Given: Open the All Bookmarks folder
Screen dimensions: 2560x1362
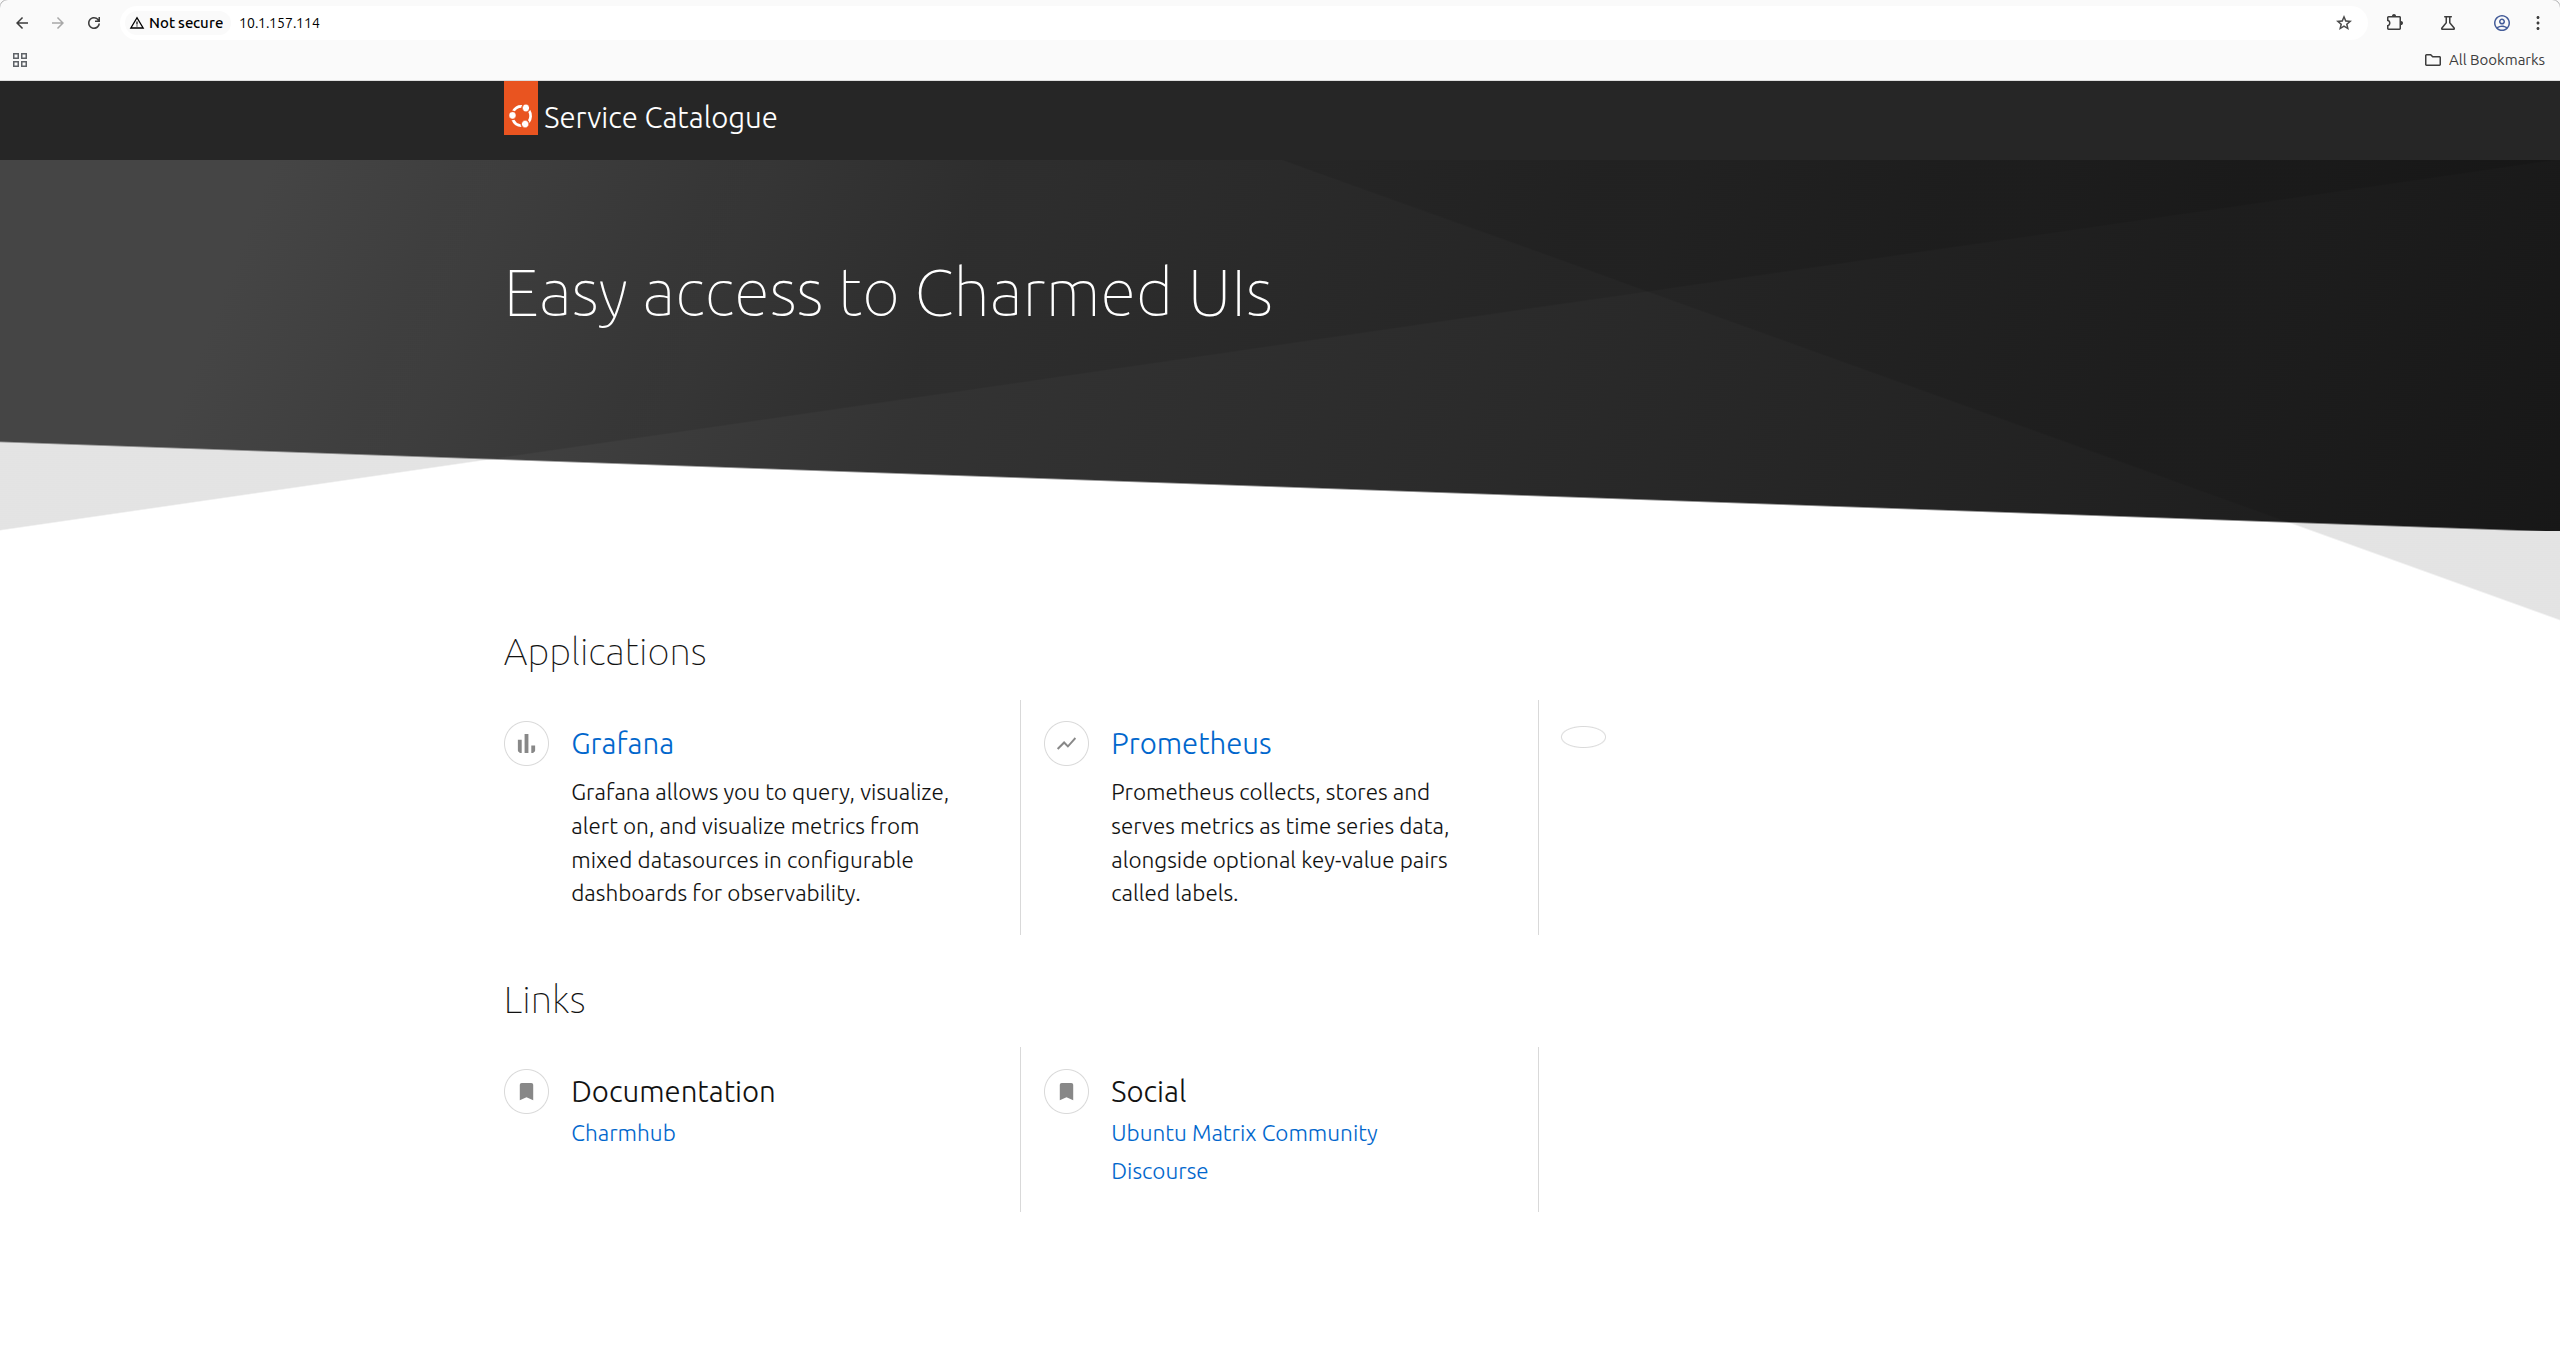Looking at the screenshot, I should pyautogui.click(x=2485, y=60).
